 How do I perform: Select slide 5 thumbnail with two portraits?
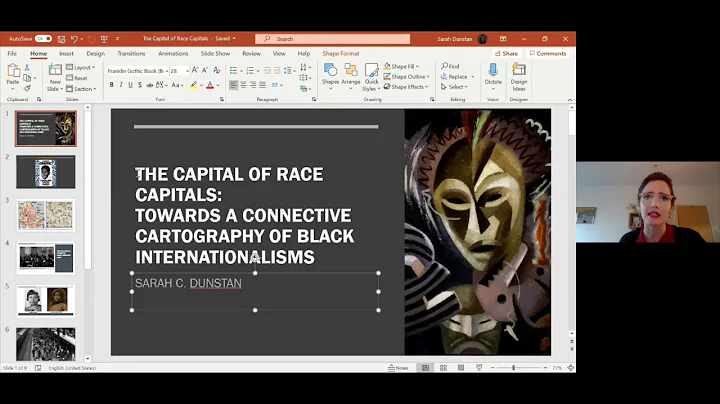click(45, 301)
